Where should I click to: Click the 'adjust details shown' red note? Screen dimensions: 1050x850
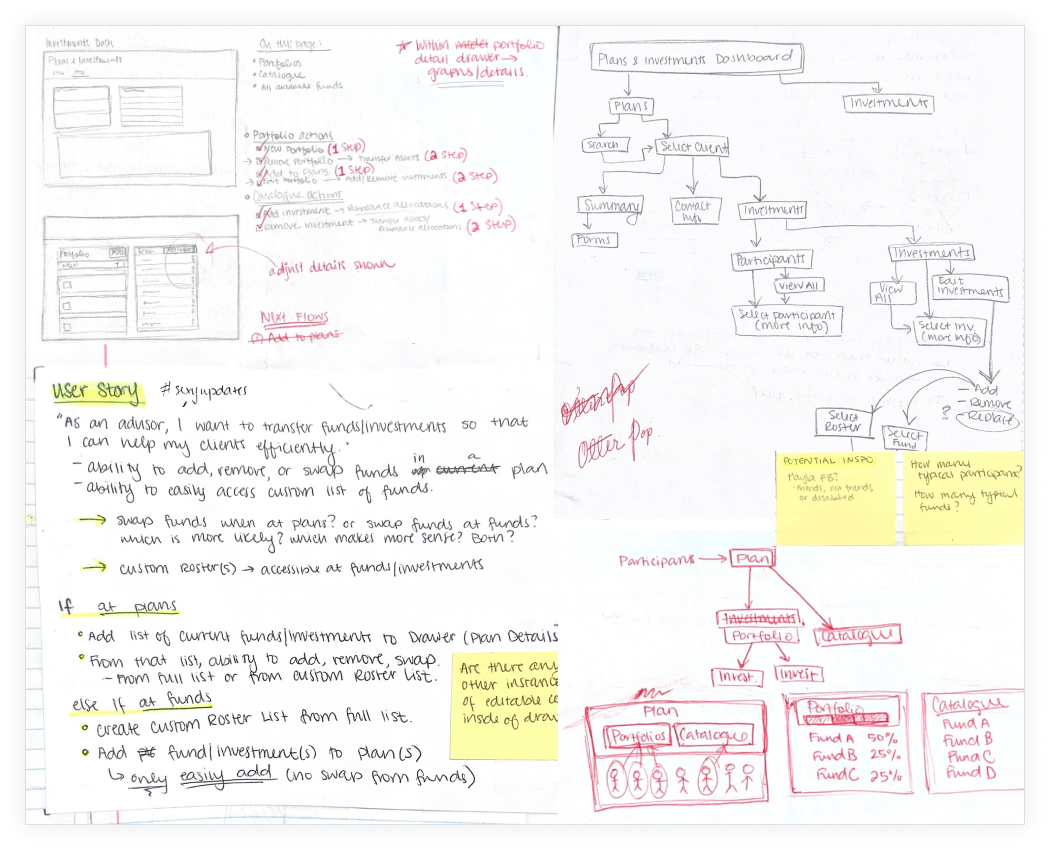click(x=331, y=267)
